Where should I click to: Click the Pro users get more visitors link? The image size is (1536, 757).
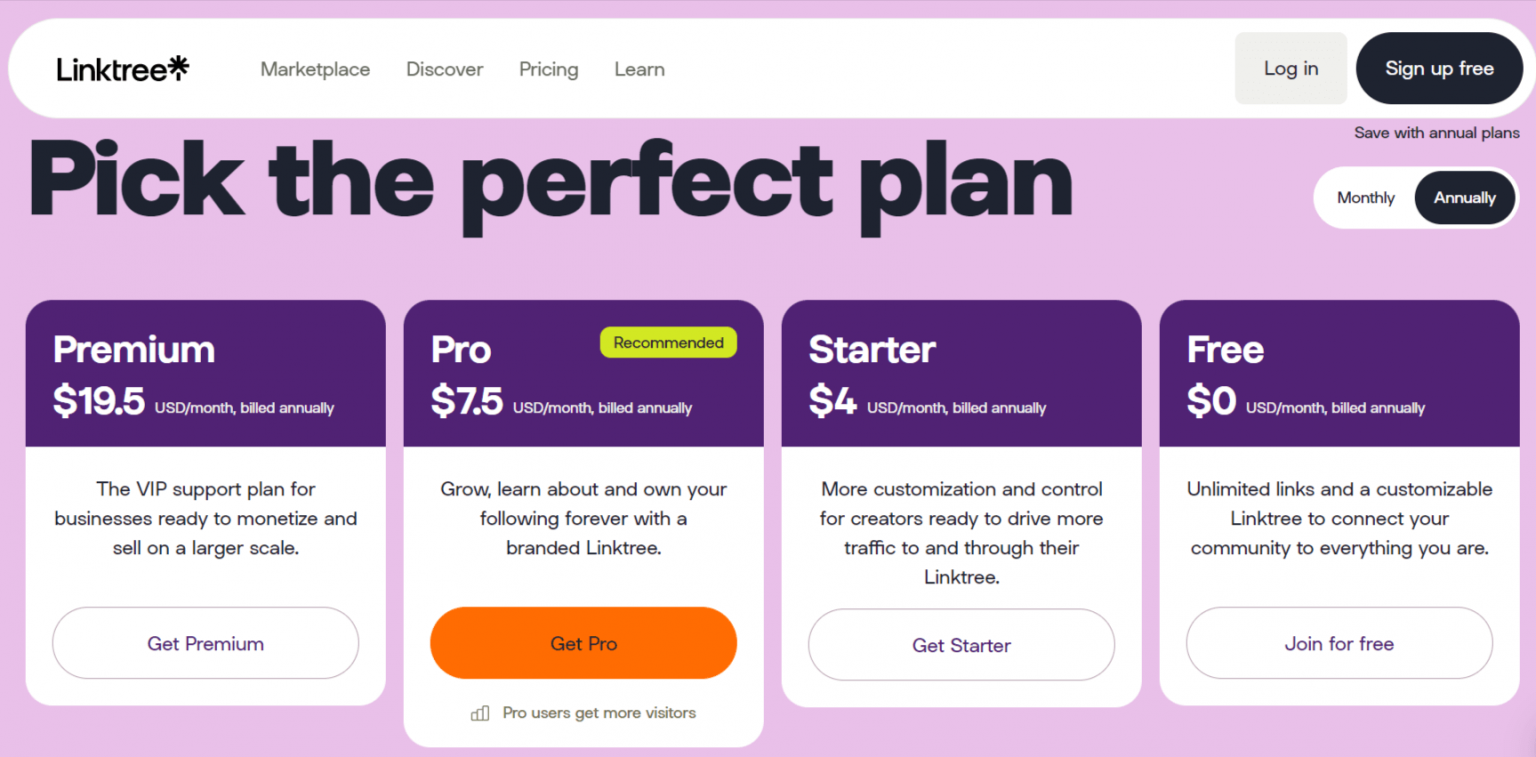click(599, 713)
